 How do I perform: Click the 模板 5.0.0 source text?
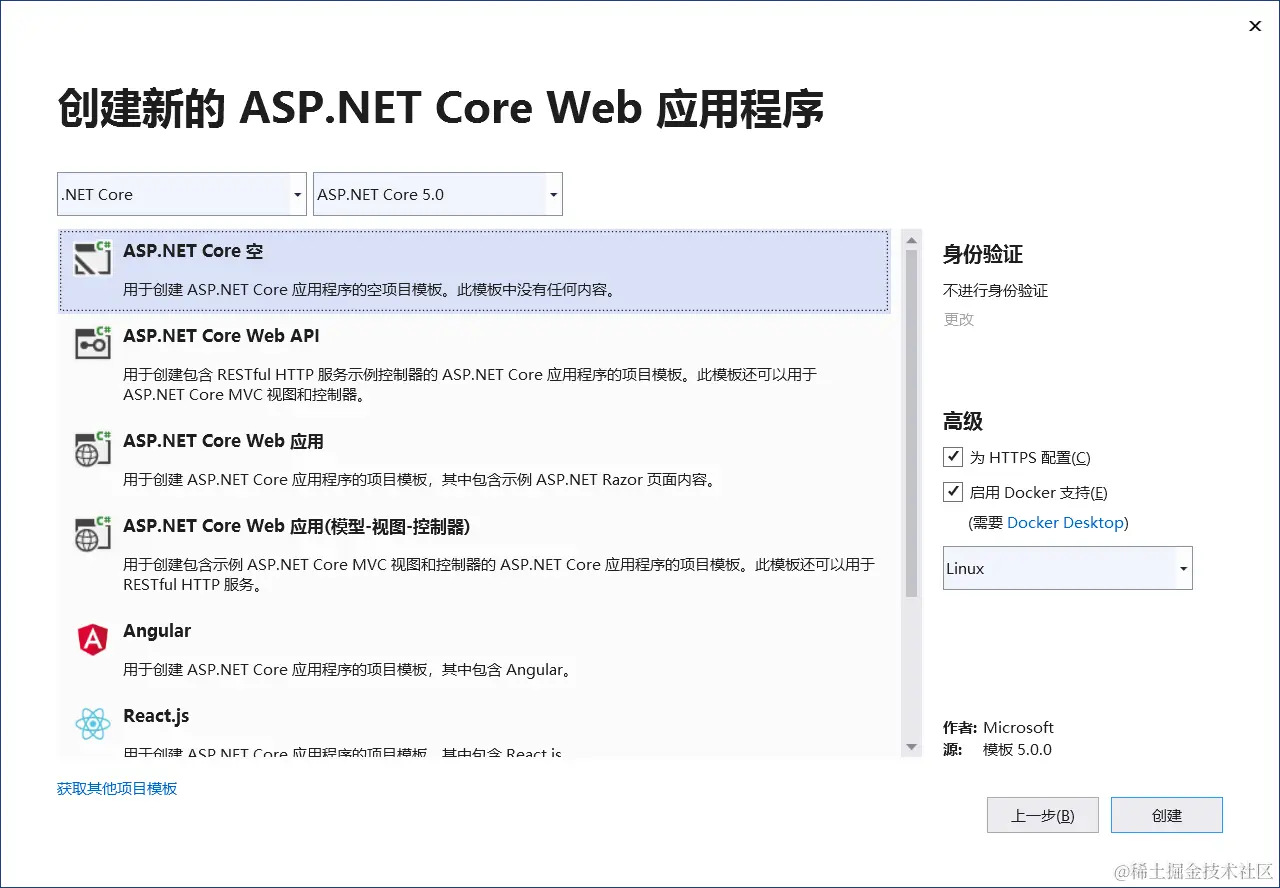pyautogui.click(x=1017, y=749)
